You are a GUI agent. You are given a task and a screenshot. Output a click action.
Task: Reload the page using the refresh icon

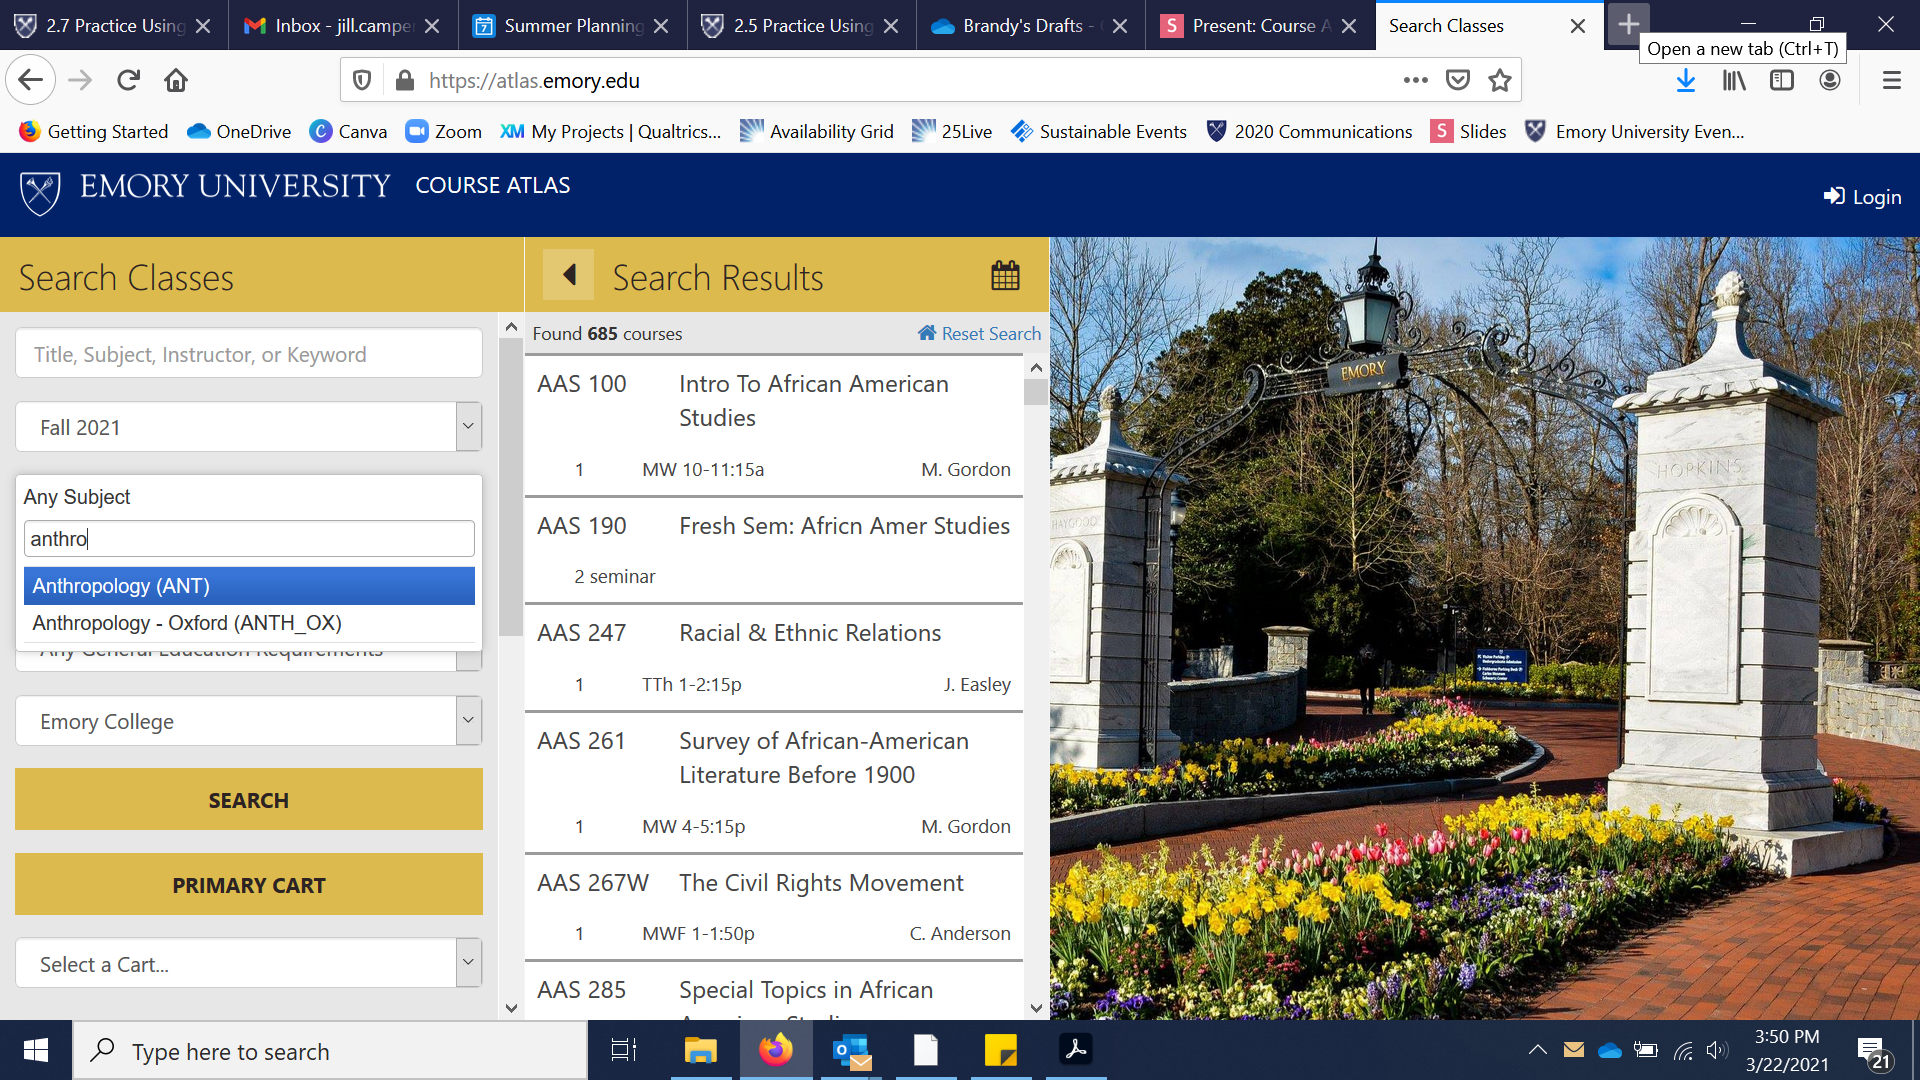point(128,81)
